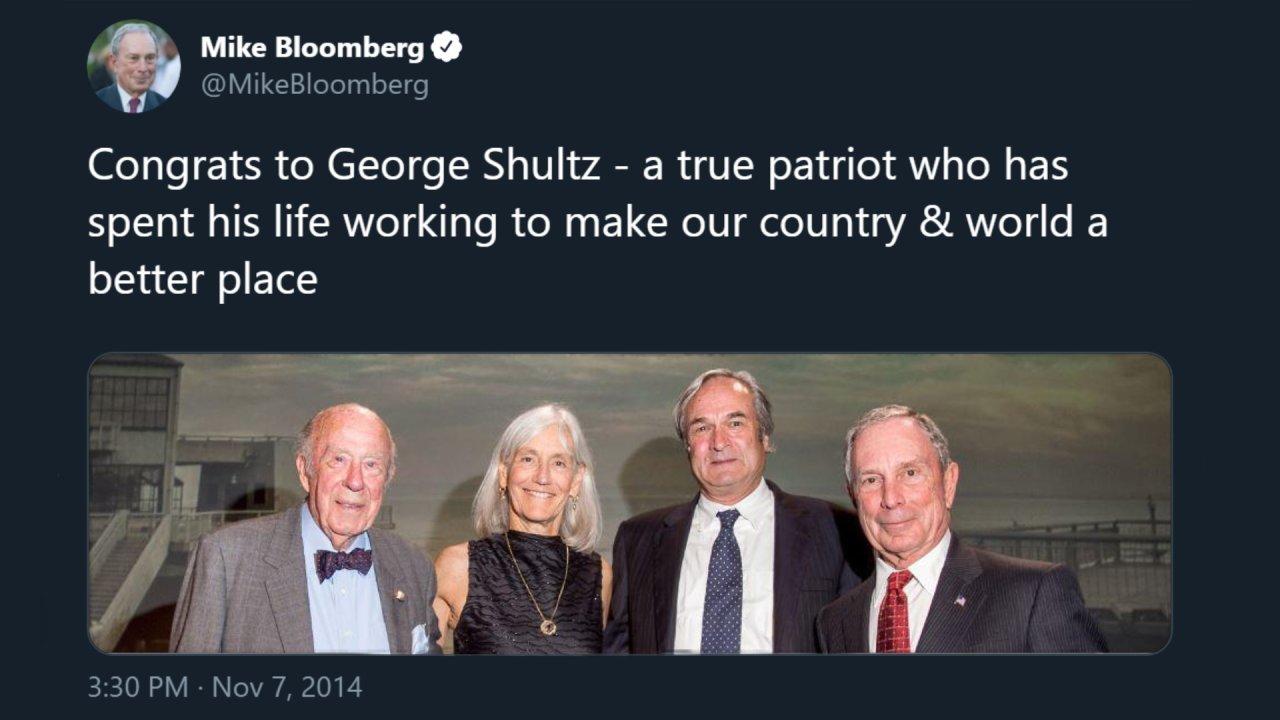Click the Nov 7, 2014 date

point(287,687)
